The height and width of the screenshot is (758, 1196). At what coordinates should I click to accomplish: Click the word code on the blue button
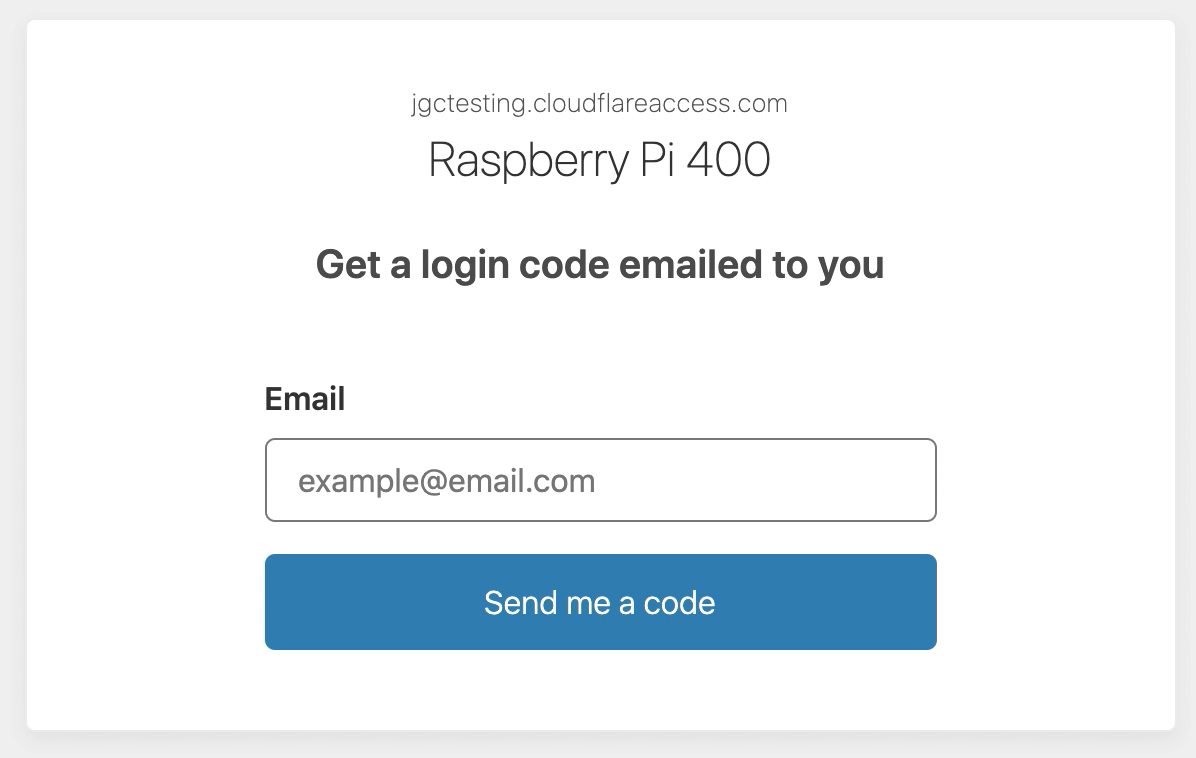click(x=679, y=603)
